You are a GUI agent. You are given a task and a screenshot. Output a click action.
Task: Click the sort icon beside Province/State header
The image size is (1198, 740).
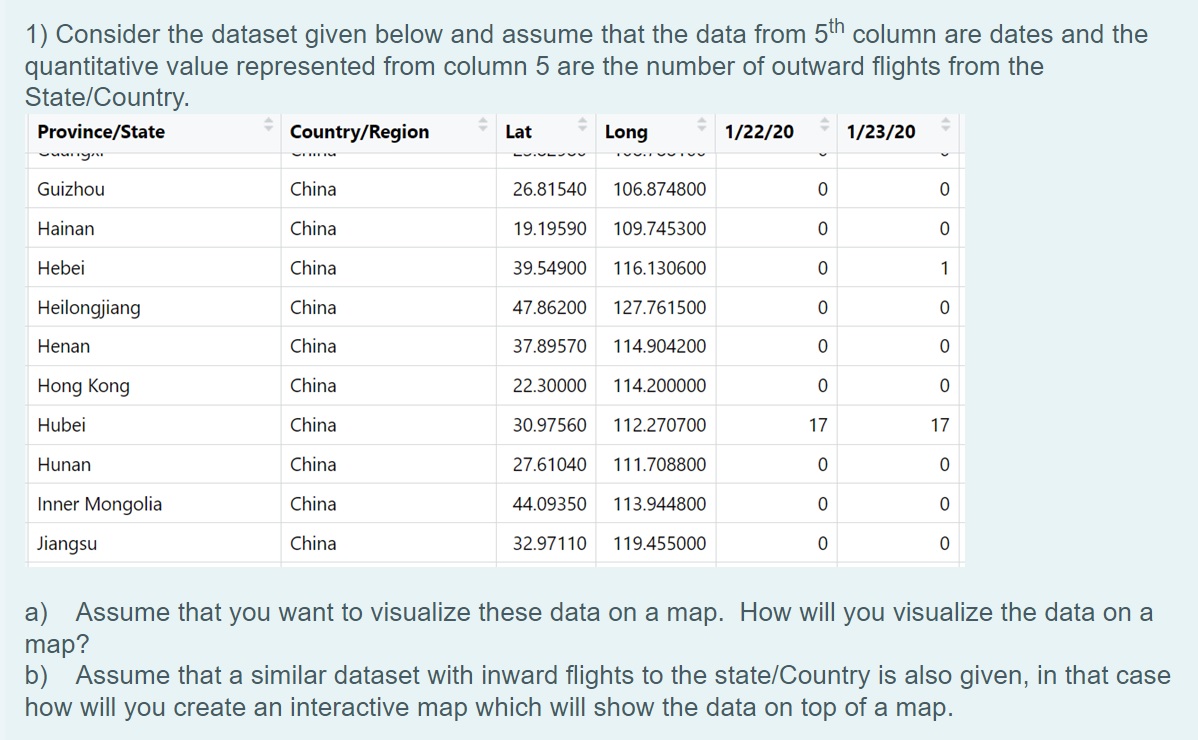click(268, 128)
